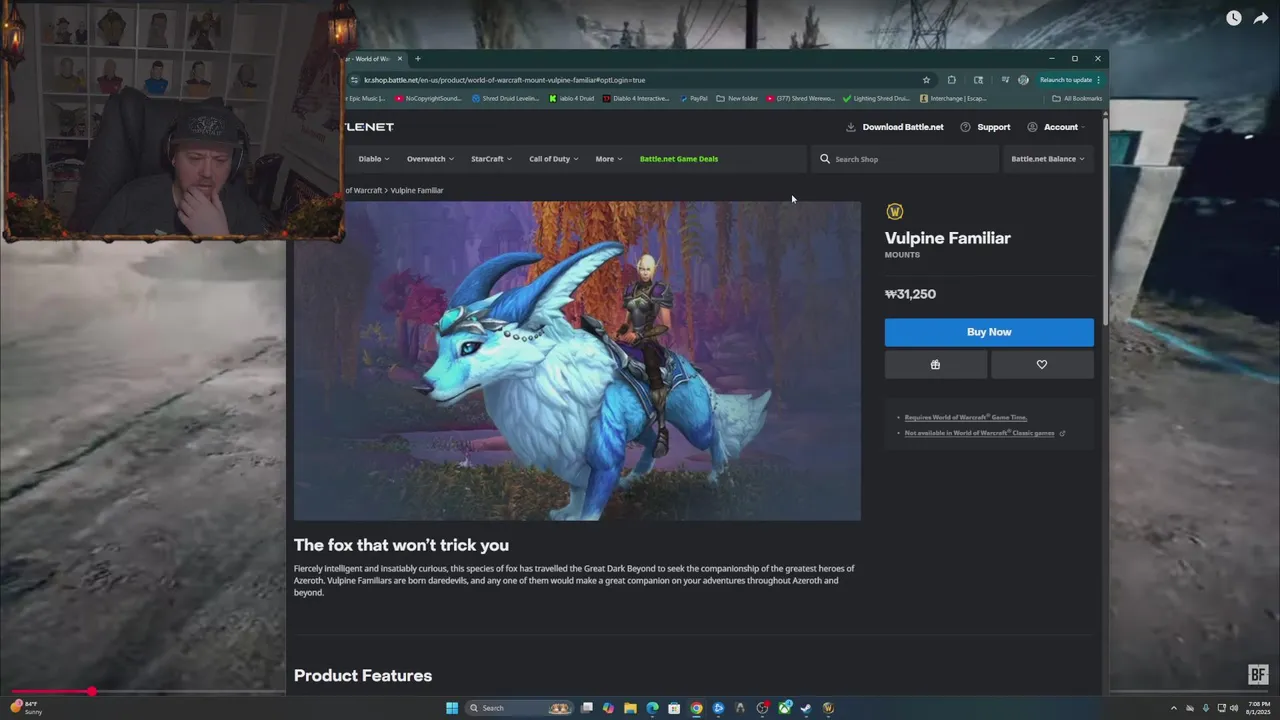1280x720 pixels.
Task: Click the search magnifier icon in shop search
Action: pyautogui.click(x=825, y=159)
